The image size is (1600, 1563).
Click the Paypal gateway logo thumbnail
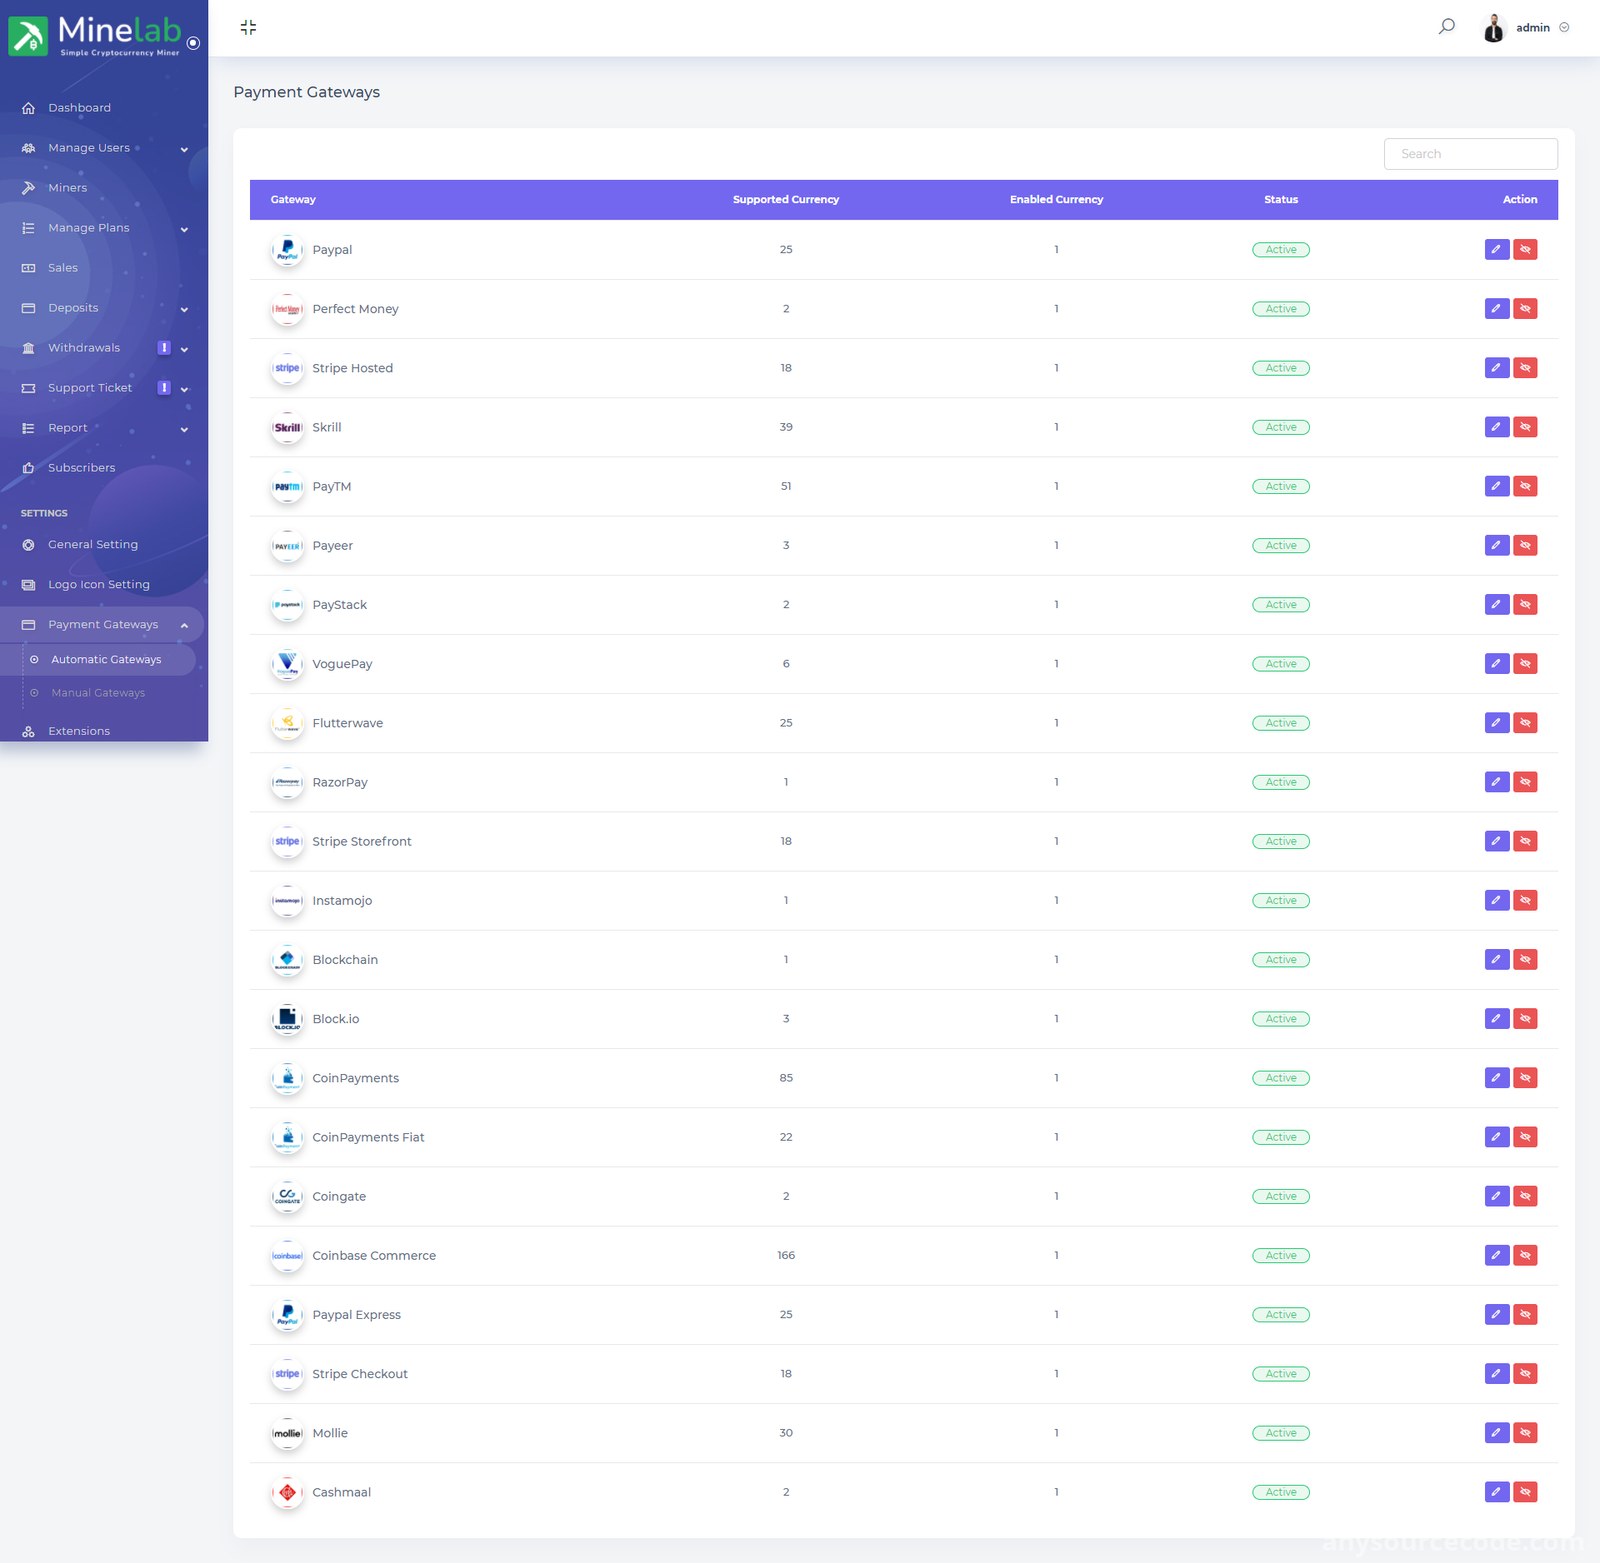tap(287, 250)
